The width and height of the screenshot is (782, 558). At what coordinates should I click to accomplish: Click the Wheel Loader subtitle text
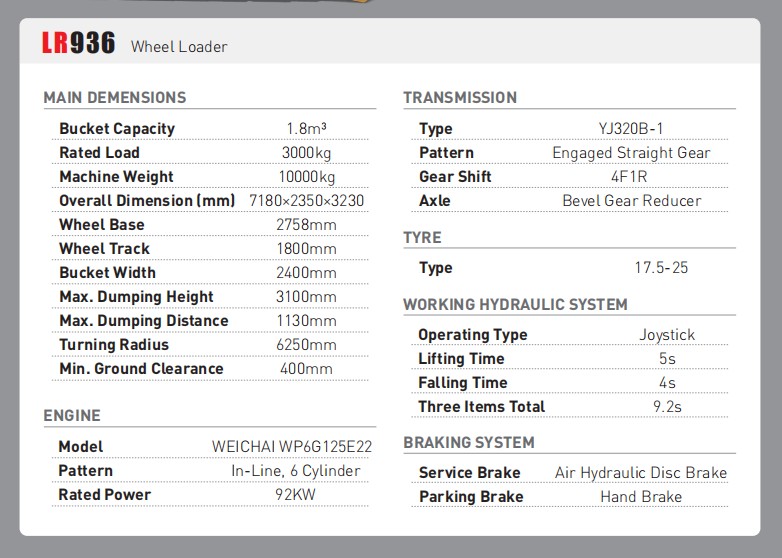pos(179,46)
